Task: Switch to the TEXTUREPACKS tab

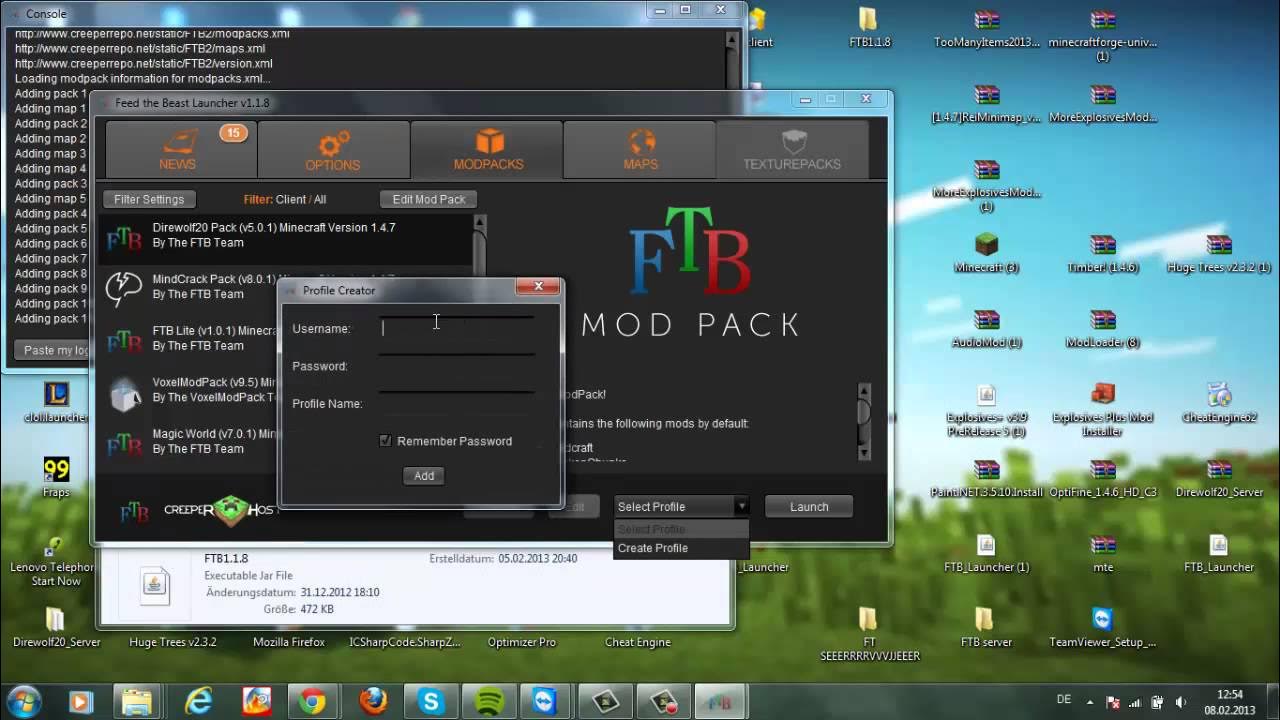Action: pos(792,150)
